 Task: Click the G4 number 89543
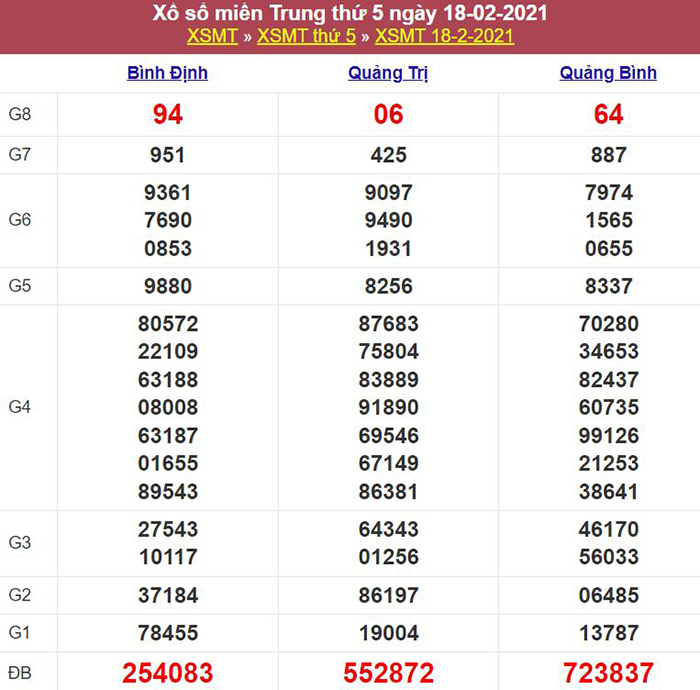168,492
